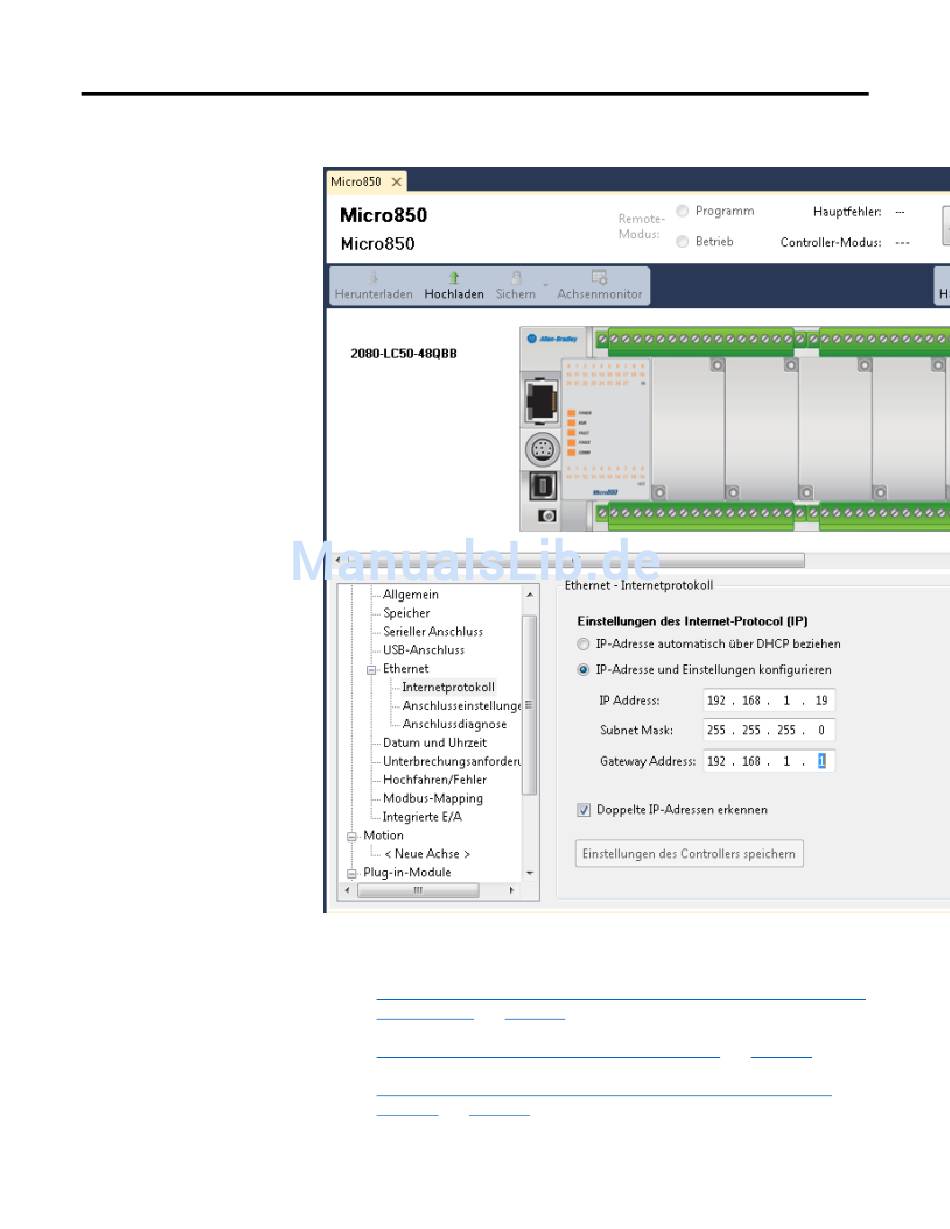The image size is (950, 1229).
Task: Click the < Neue Achse > entry
Action: coord(427,854)
